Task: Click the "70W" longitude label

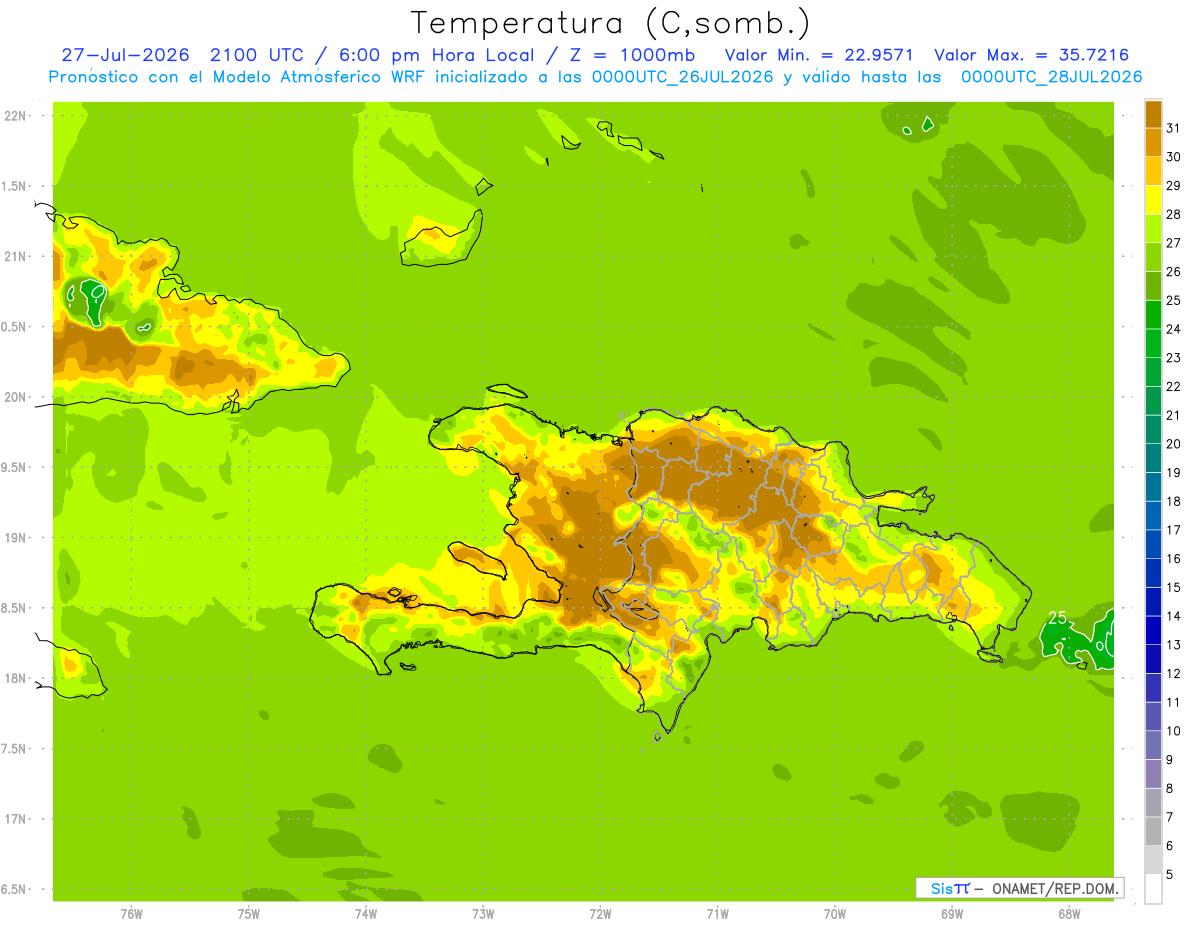Action: tap(834, 913)
